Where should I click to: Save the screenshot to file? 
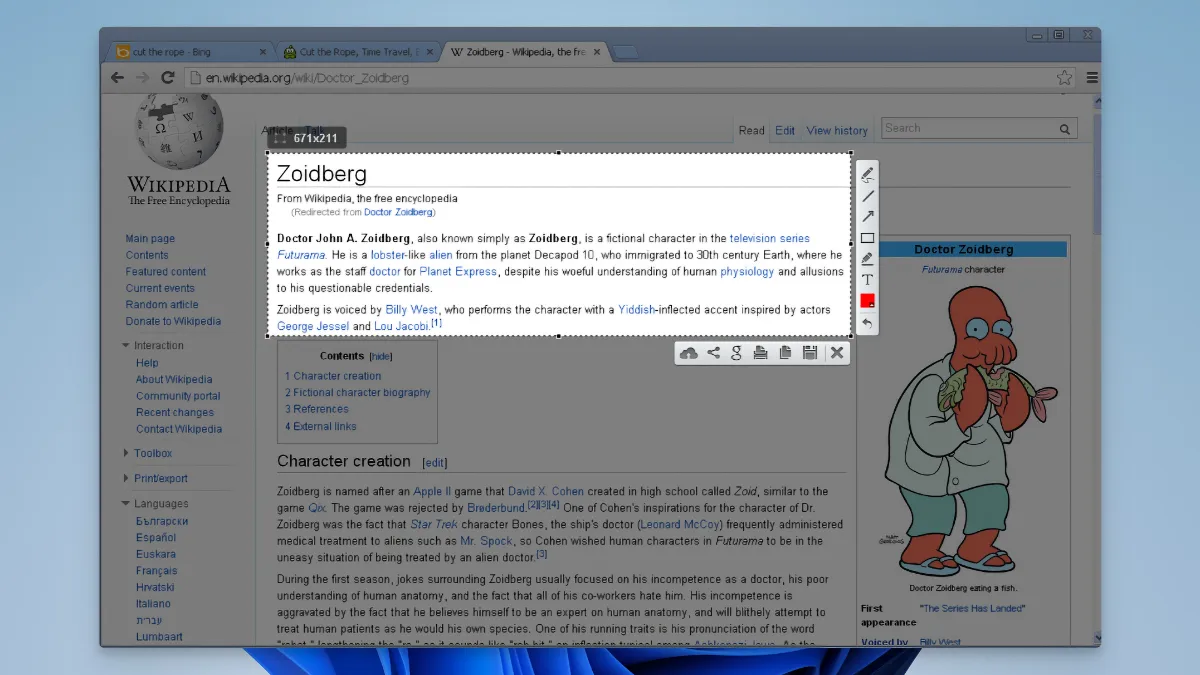click(x=810, y=353)
